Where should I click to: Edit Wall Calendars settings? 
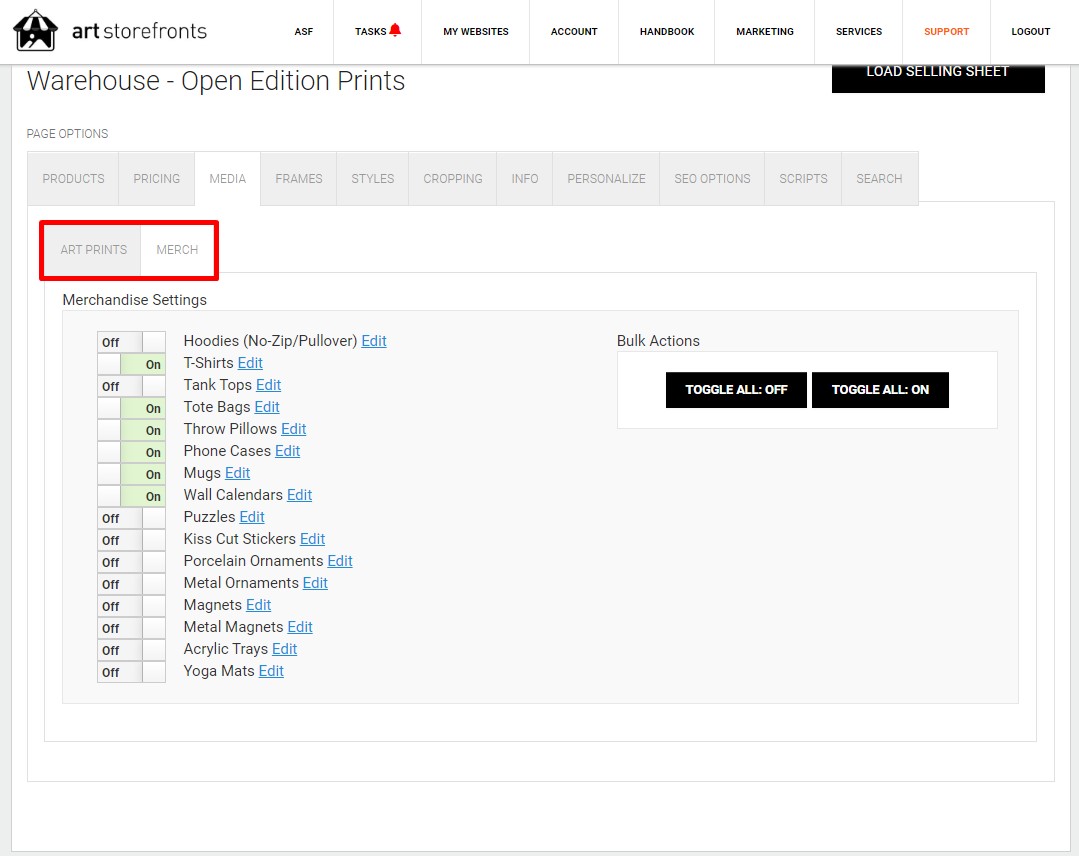coord(299,495)
